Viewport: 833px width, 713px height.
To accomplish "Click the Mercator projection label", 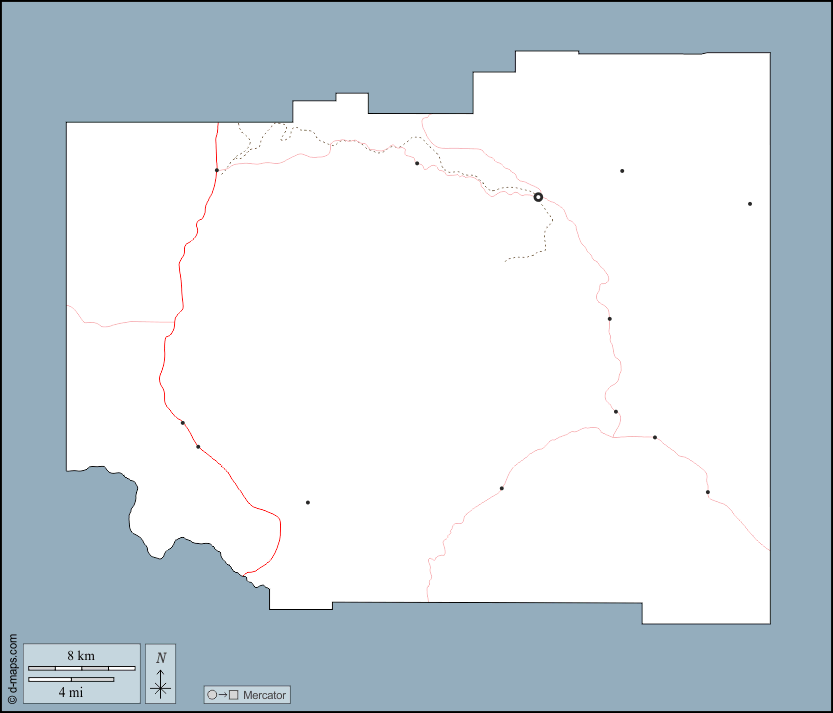I will point(264,695).
